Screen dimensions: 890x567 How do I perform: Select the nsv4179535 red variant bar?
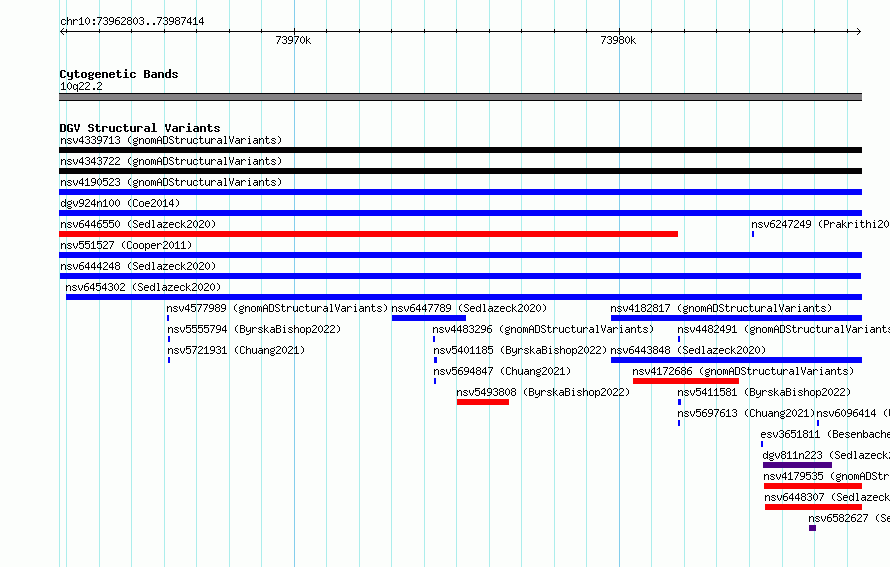pos(813,486)
